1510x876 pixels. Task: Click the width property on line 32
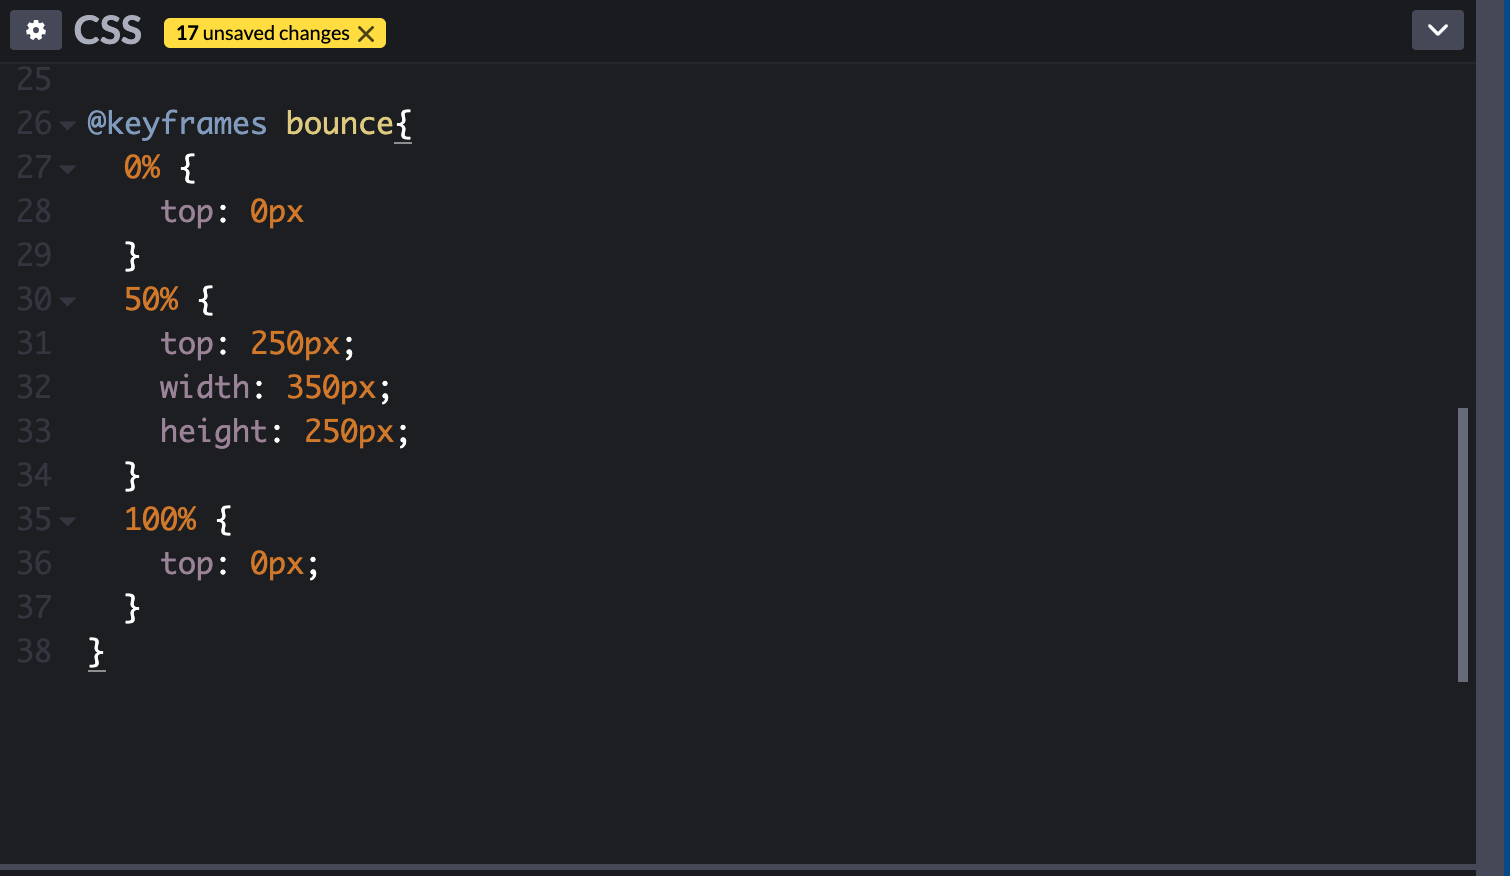(x=205, y=387)
